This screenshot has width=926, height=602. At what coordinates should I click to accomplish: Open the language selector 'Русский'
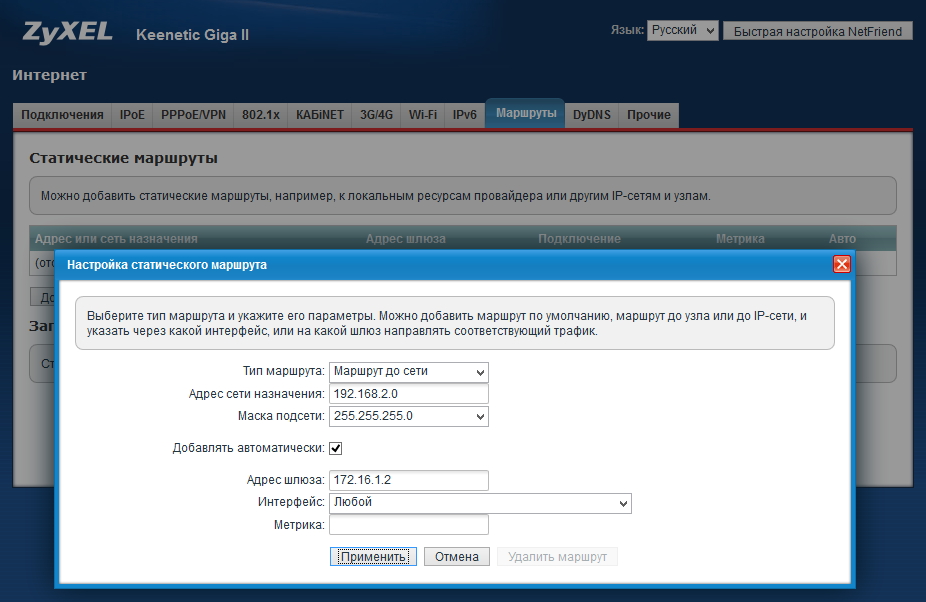(x=682, y=31)
